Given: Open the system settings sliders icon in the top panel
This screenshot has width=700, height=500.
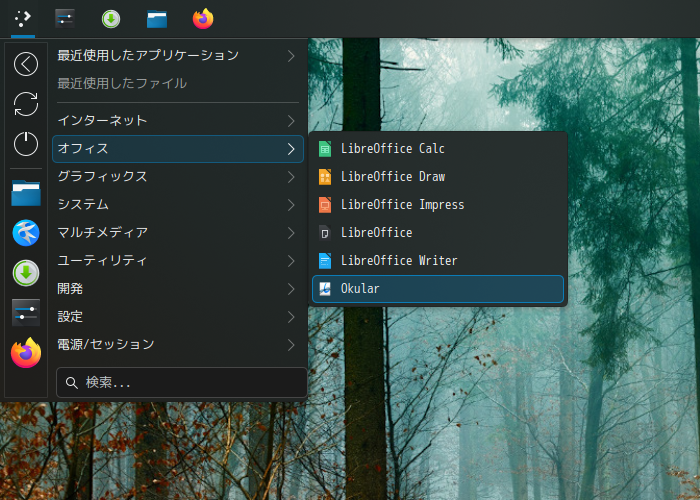Looking at the screenshot, I should 65,19.
